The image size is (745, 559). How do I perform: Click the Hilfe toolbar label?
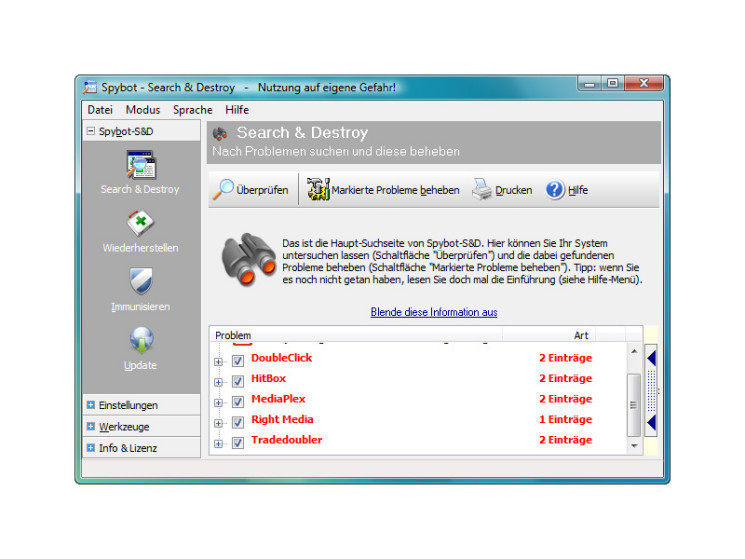(x=578, y=190)
